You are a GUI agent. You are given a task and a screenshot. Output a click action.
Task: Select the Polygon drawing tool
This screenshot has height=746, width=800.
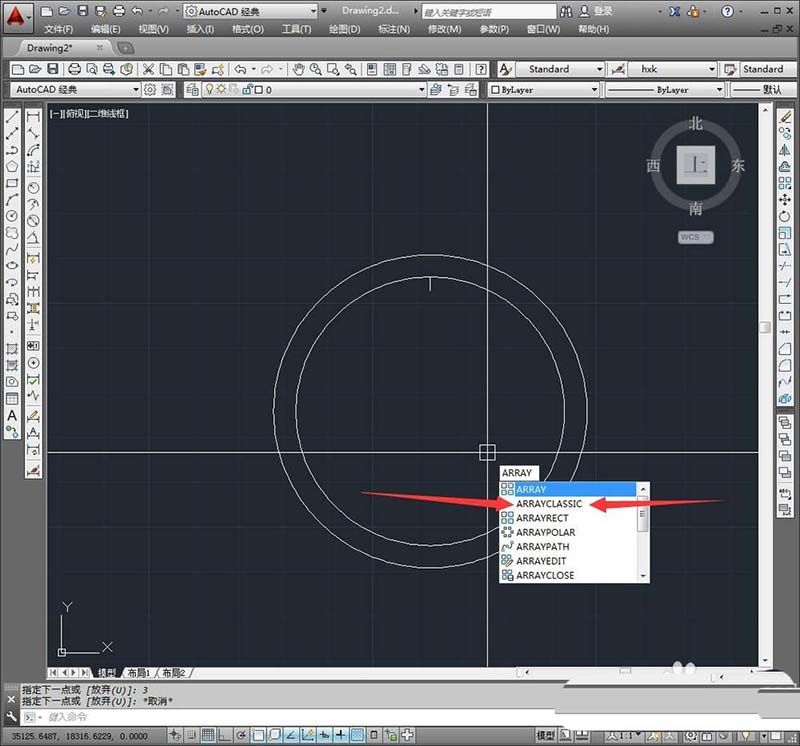pyautogui.click(x=12, y=166)
